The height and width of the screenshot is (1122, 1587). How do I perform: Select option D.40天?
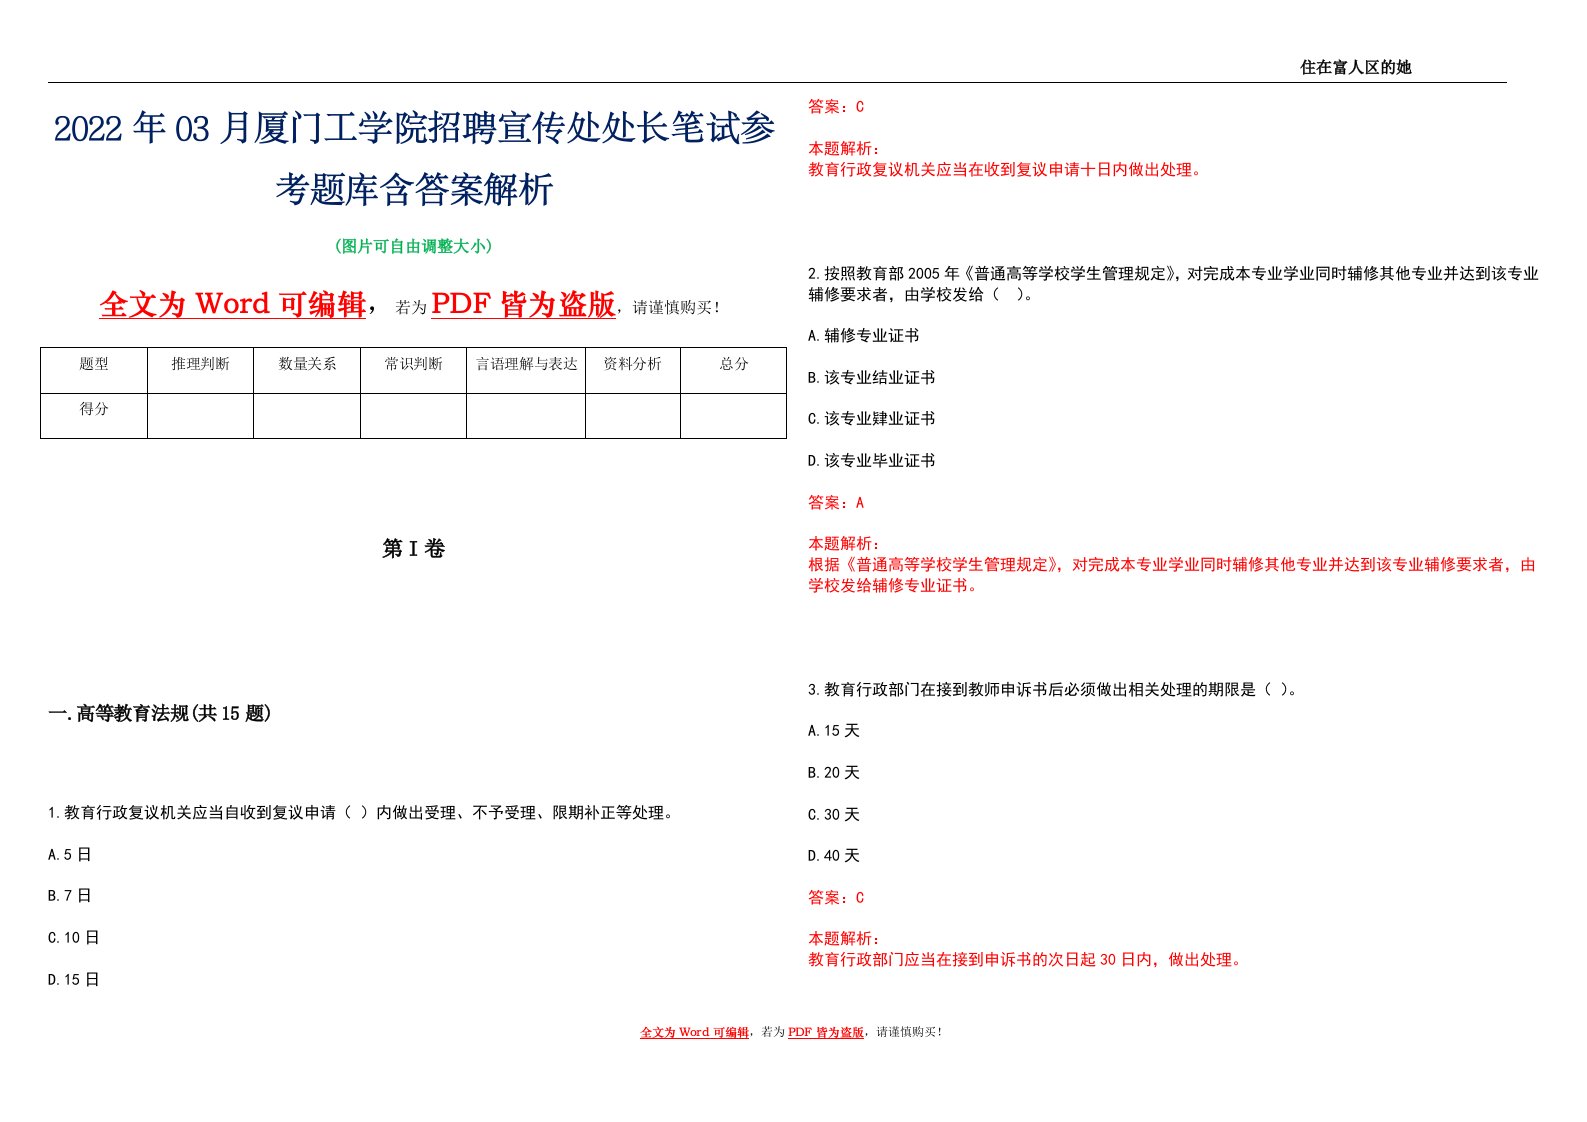834,856
